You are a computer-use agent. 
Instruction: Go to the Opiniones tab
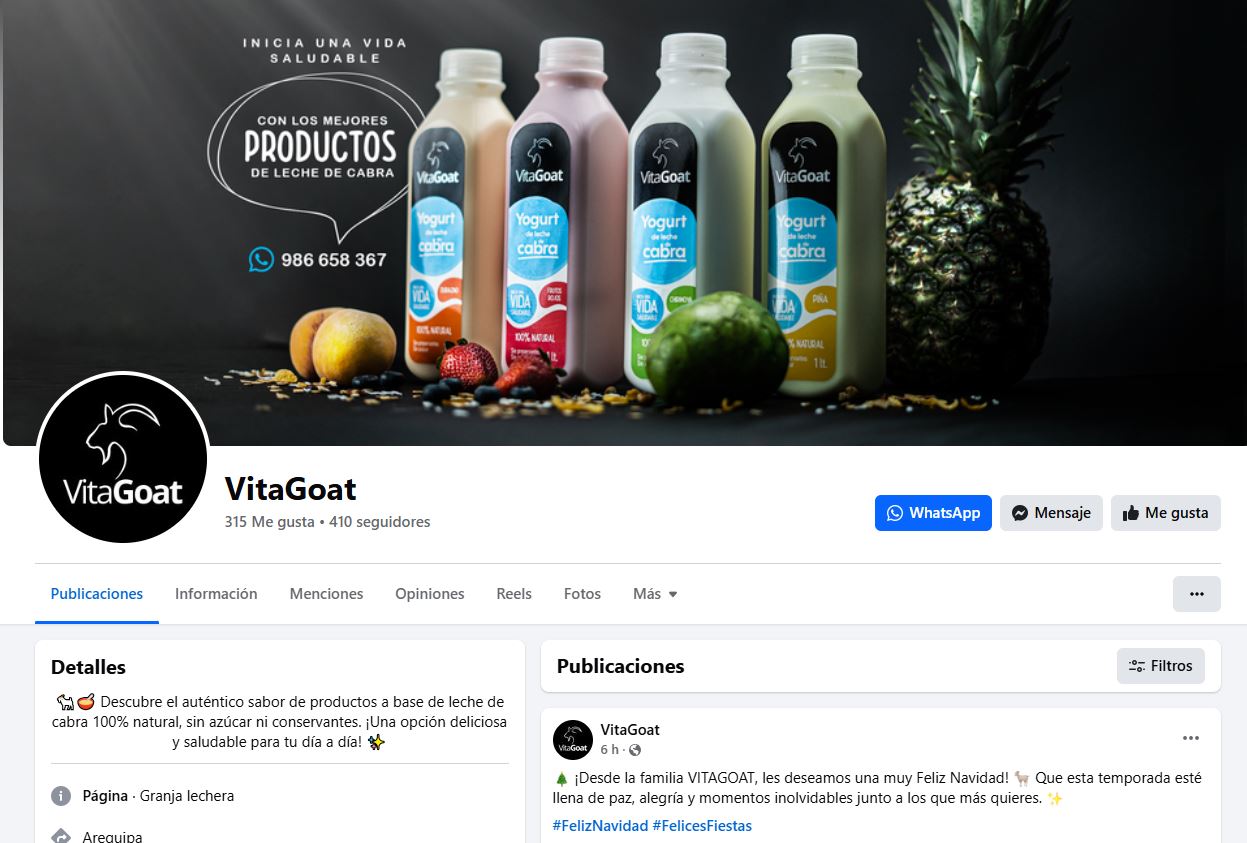[x=429, y=594]
